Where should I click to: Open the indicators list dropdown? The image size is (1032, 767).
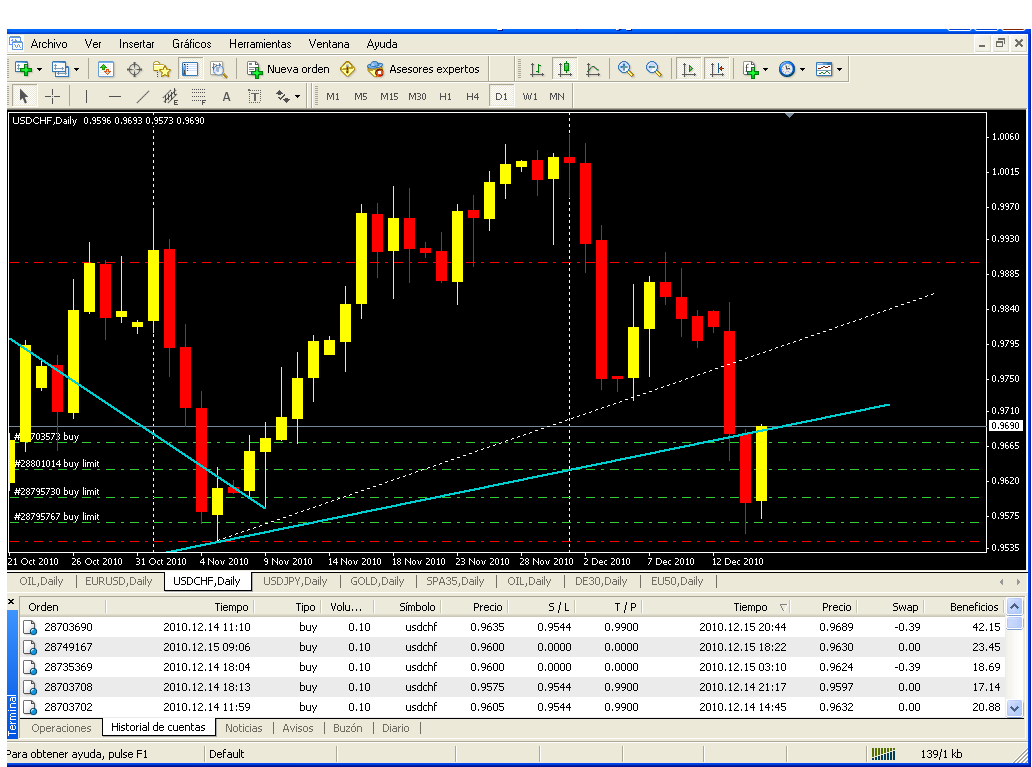755,69
